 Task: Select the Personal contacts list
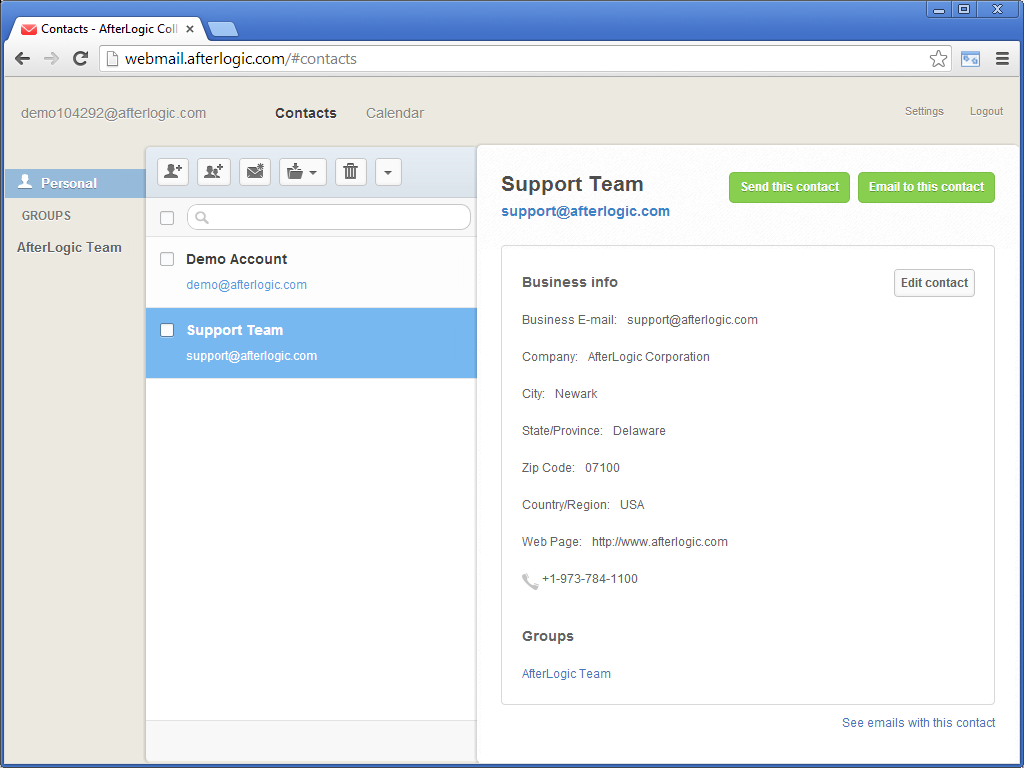click(x=75, y=183)
